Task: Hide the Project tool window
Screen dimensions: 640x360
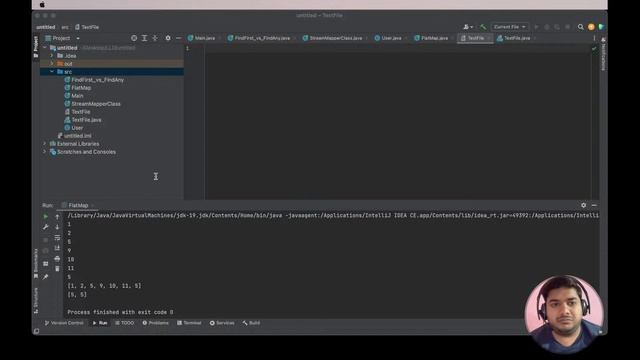Action: click(178, 38)
